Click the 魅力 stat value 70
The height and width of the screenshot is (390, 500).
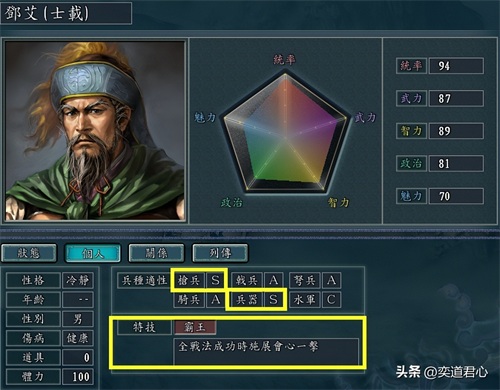point(456,196)
